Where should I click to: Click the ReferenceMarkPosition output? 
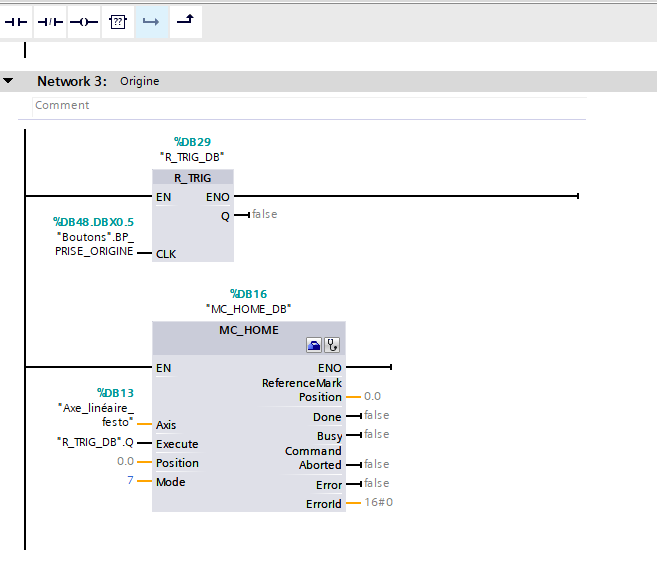coord(302,390)
